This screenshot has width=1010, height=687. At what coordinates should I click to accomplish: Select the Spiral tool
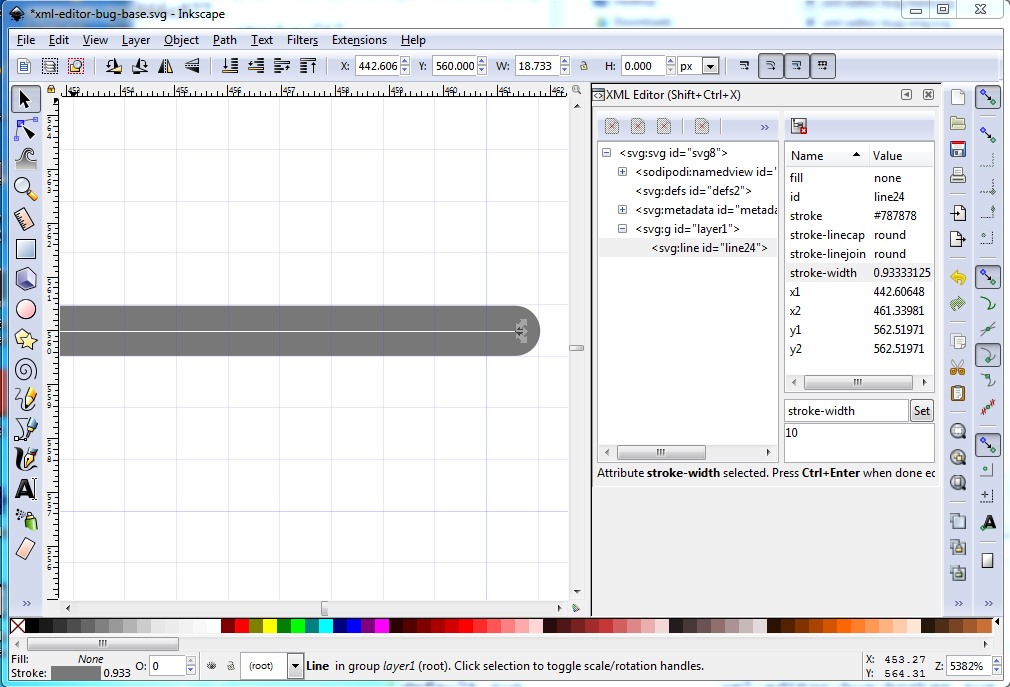(x=25, y=370)
